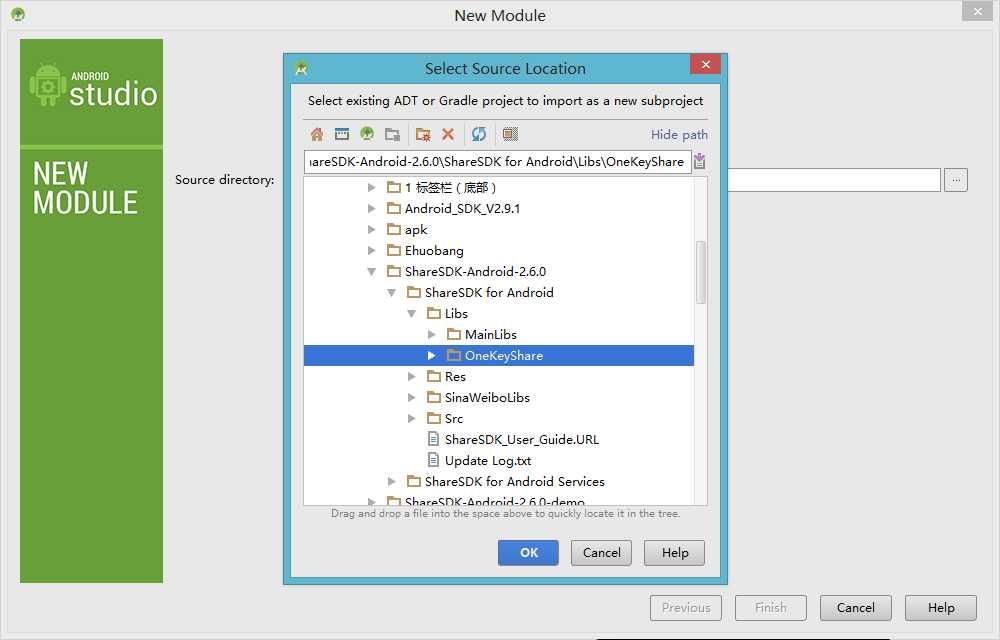This screenshot has height=640, width=1000.
Task: Click Previous in New Module window
Action: tap(686, 607)
